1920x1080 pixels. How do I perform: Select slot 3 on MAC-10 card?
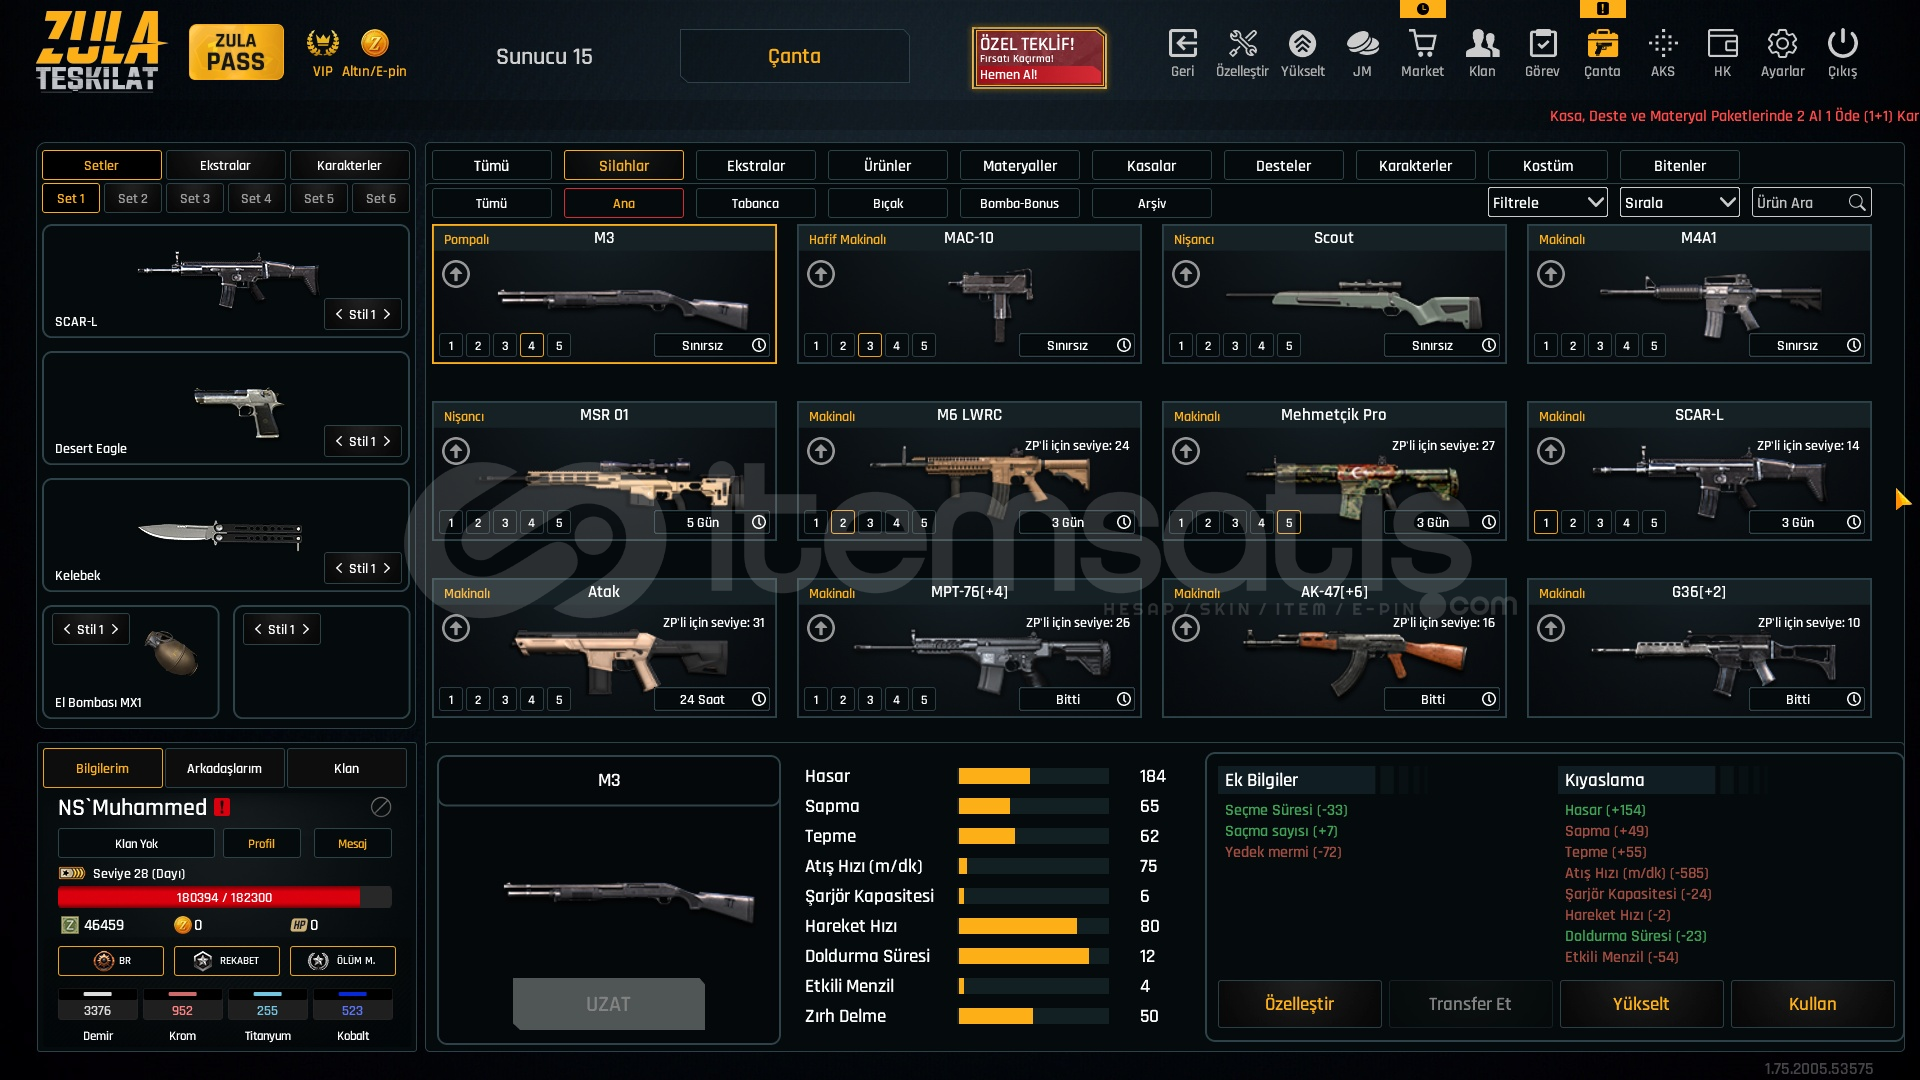point(870,346)
